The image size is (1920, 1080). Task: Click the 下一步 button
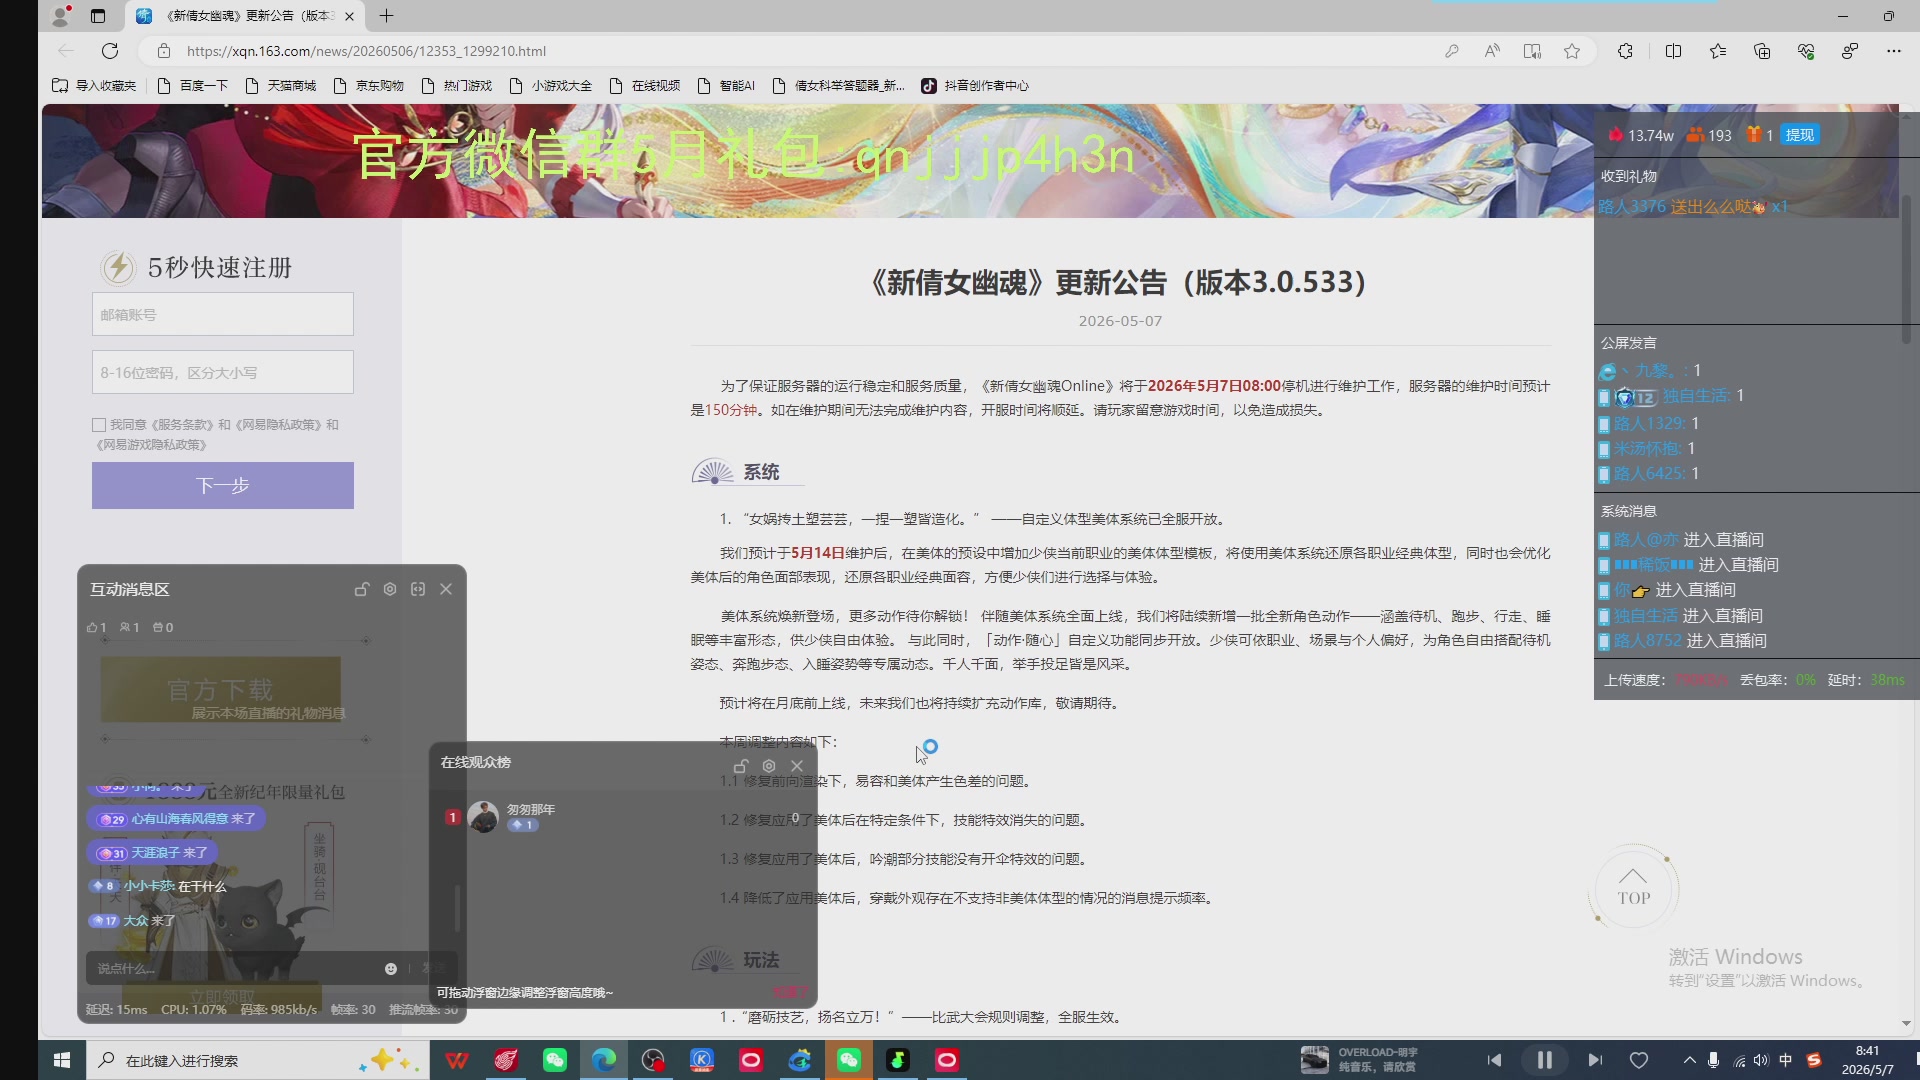pyautogui.click(x=223, y=485)
